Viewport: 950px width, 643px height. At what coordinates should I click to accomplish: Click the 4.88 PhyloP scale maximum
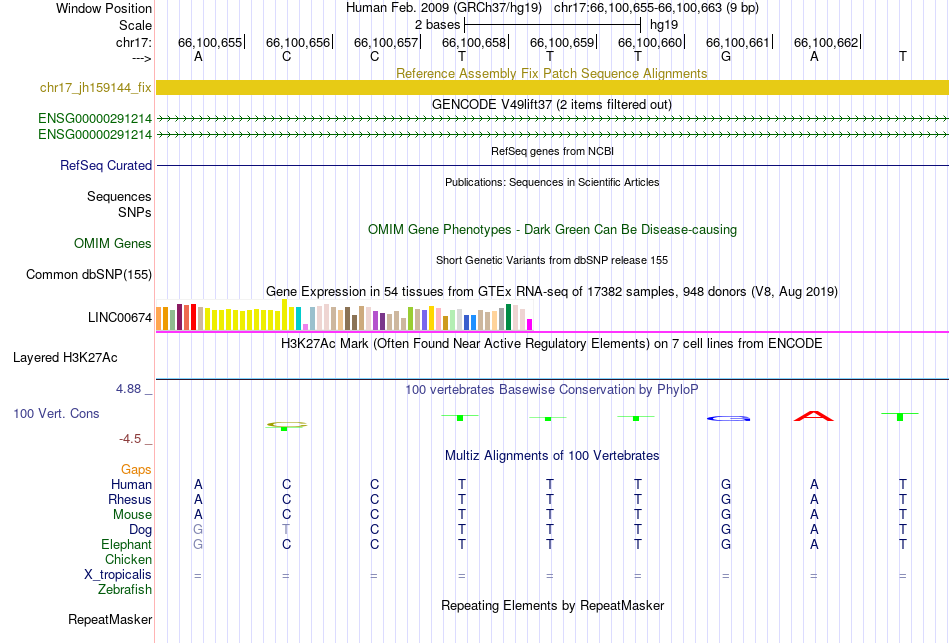(128, 388)
